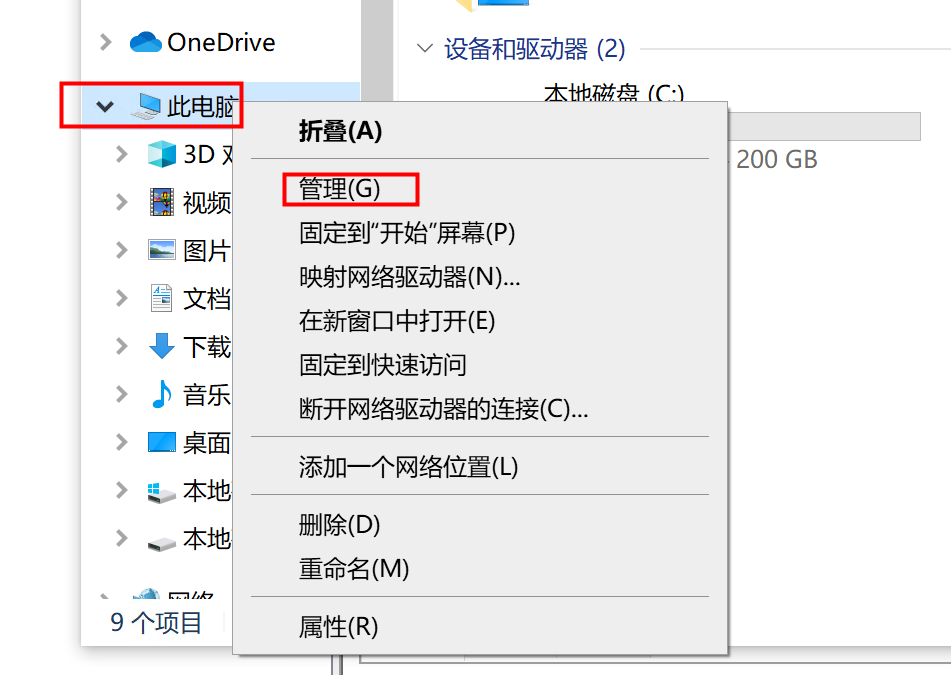951x675 pixels.
Task: Expand the 视频 folder chevron
Action: (122, 202)
